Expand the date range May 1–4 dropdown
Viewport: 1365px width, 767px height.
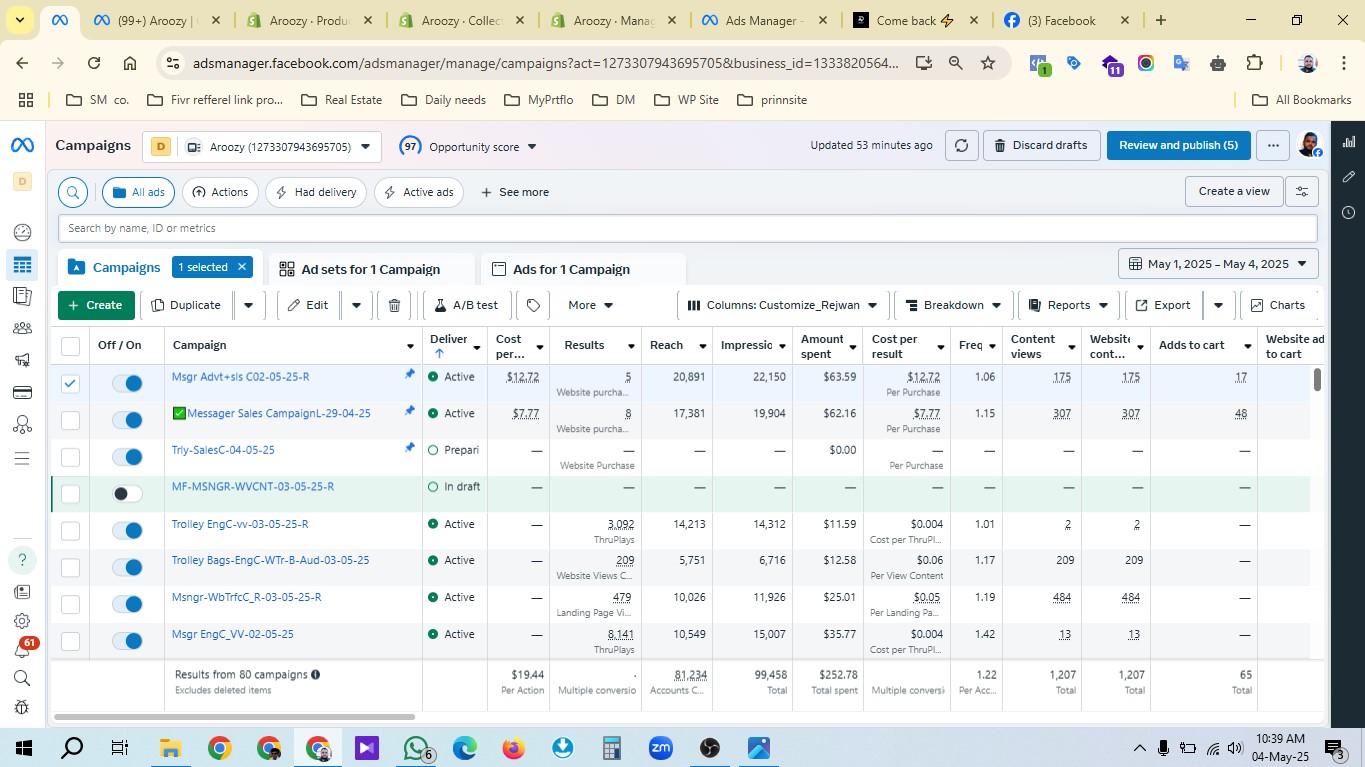[x=1217, y=264]
